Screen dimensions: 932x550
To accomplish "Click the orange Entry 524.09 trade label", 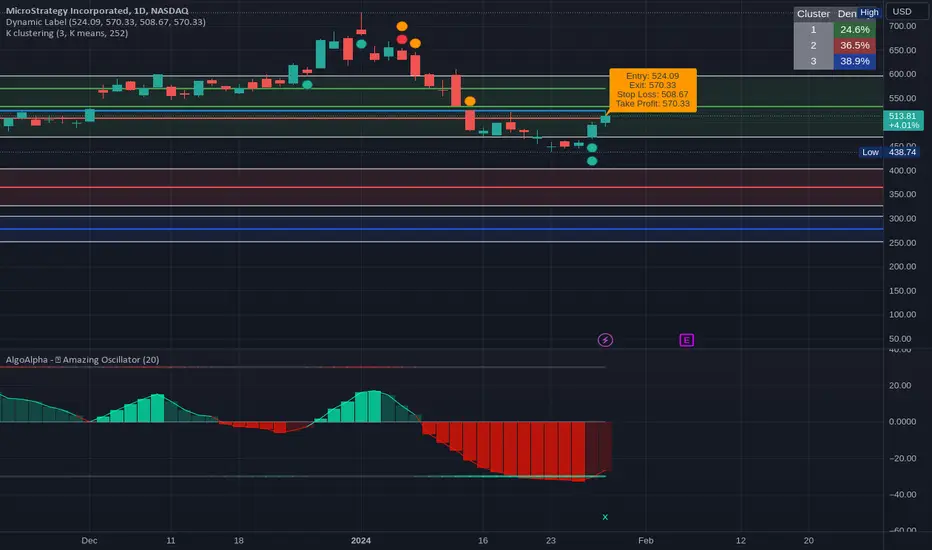I will [653, 90].
